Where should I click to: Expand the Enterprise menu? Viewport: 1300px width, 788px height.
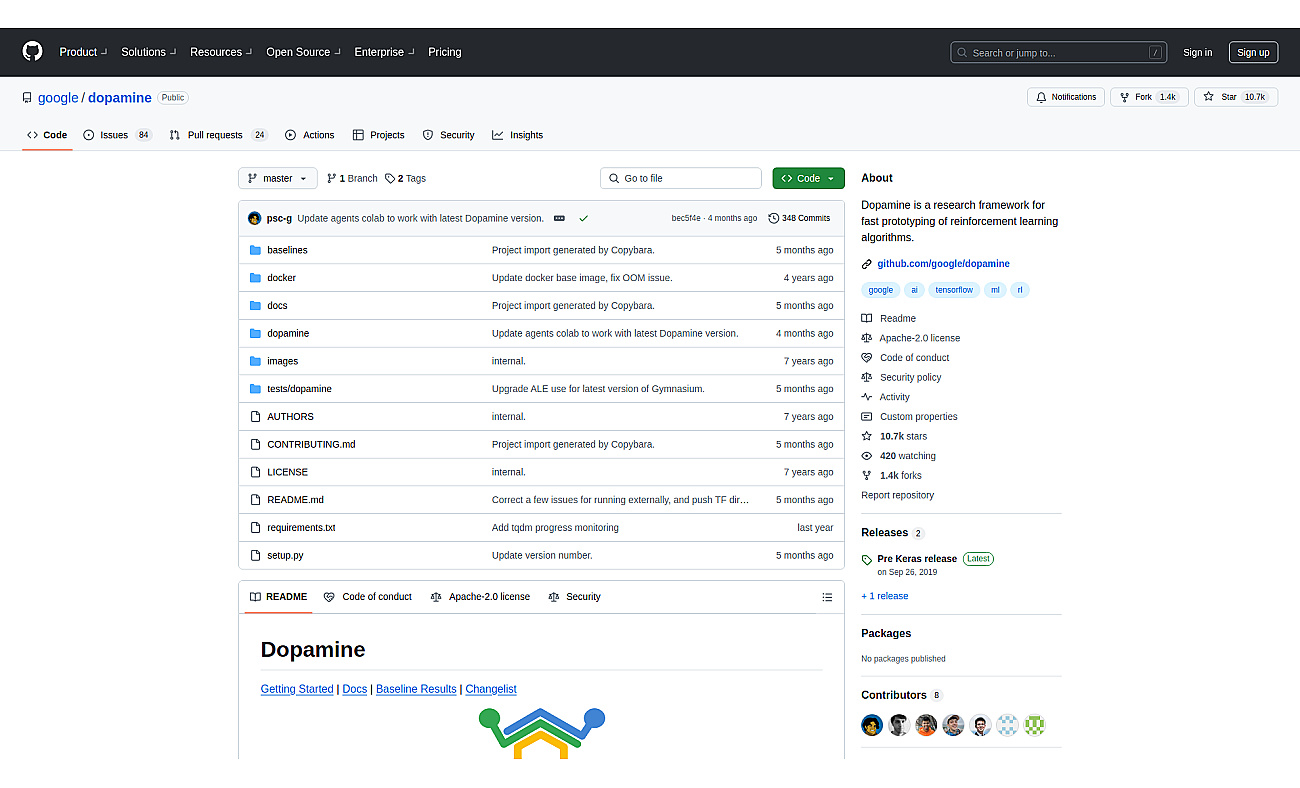pos(384,52)
